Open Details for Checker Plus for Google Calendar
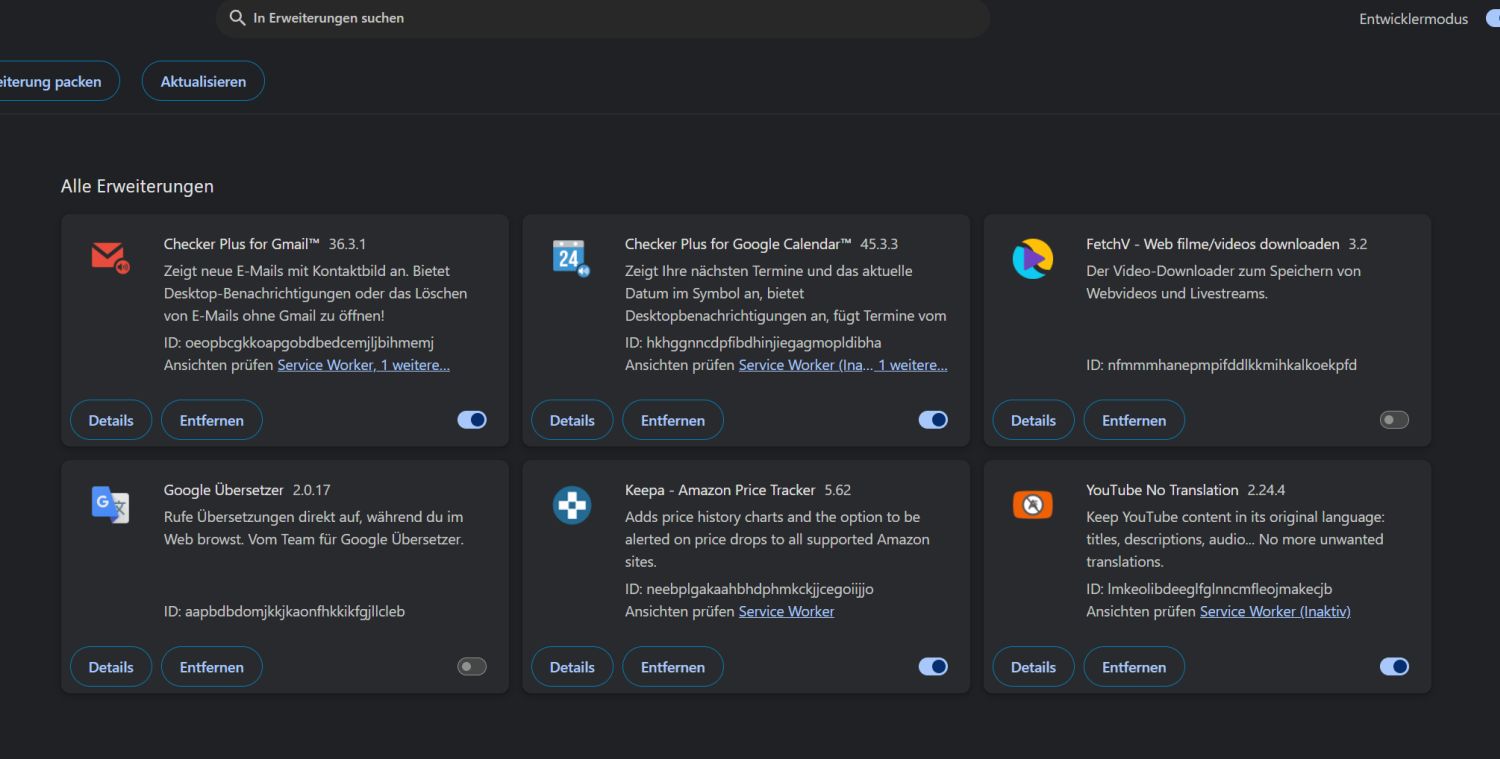Viewport: 1500px width, 759px height. (x=572, y=420)
